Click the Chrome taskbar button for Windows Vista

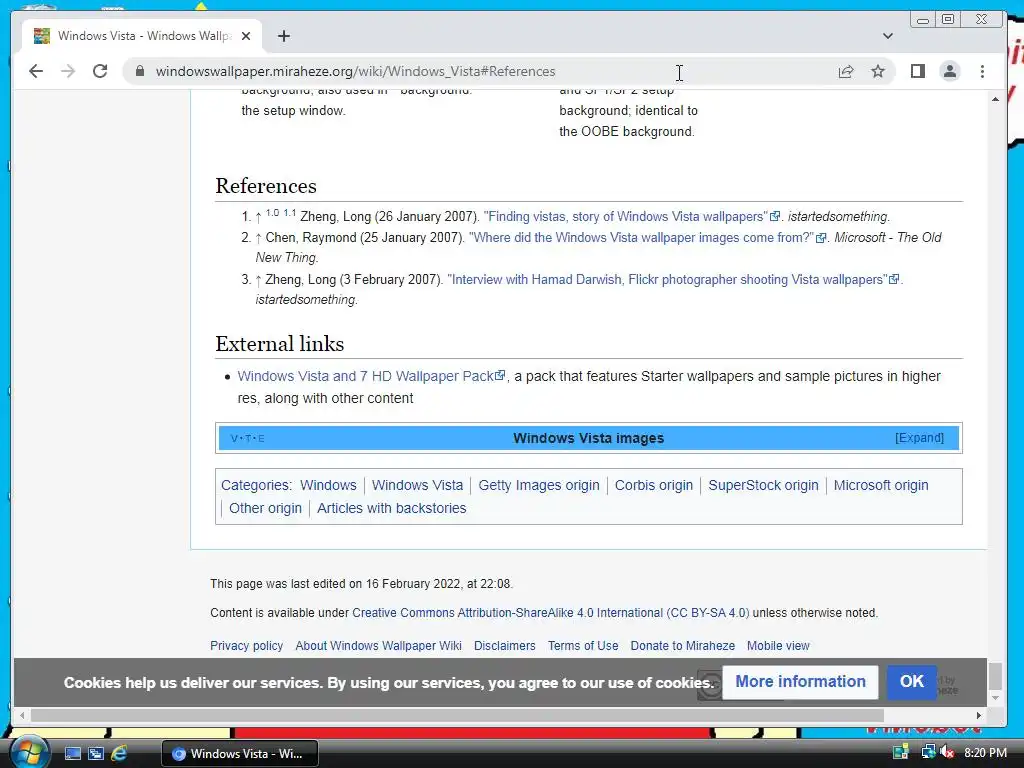coord(240,754)
